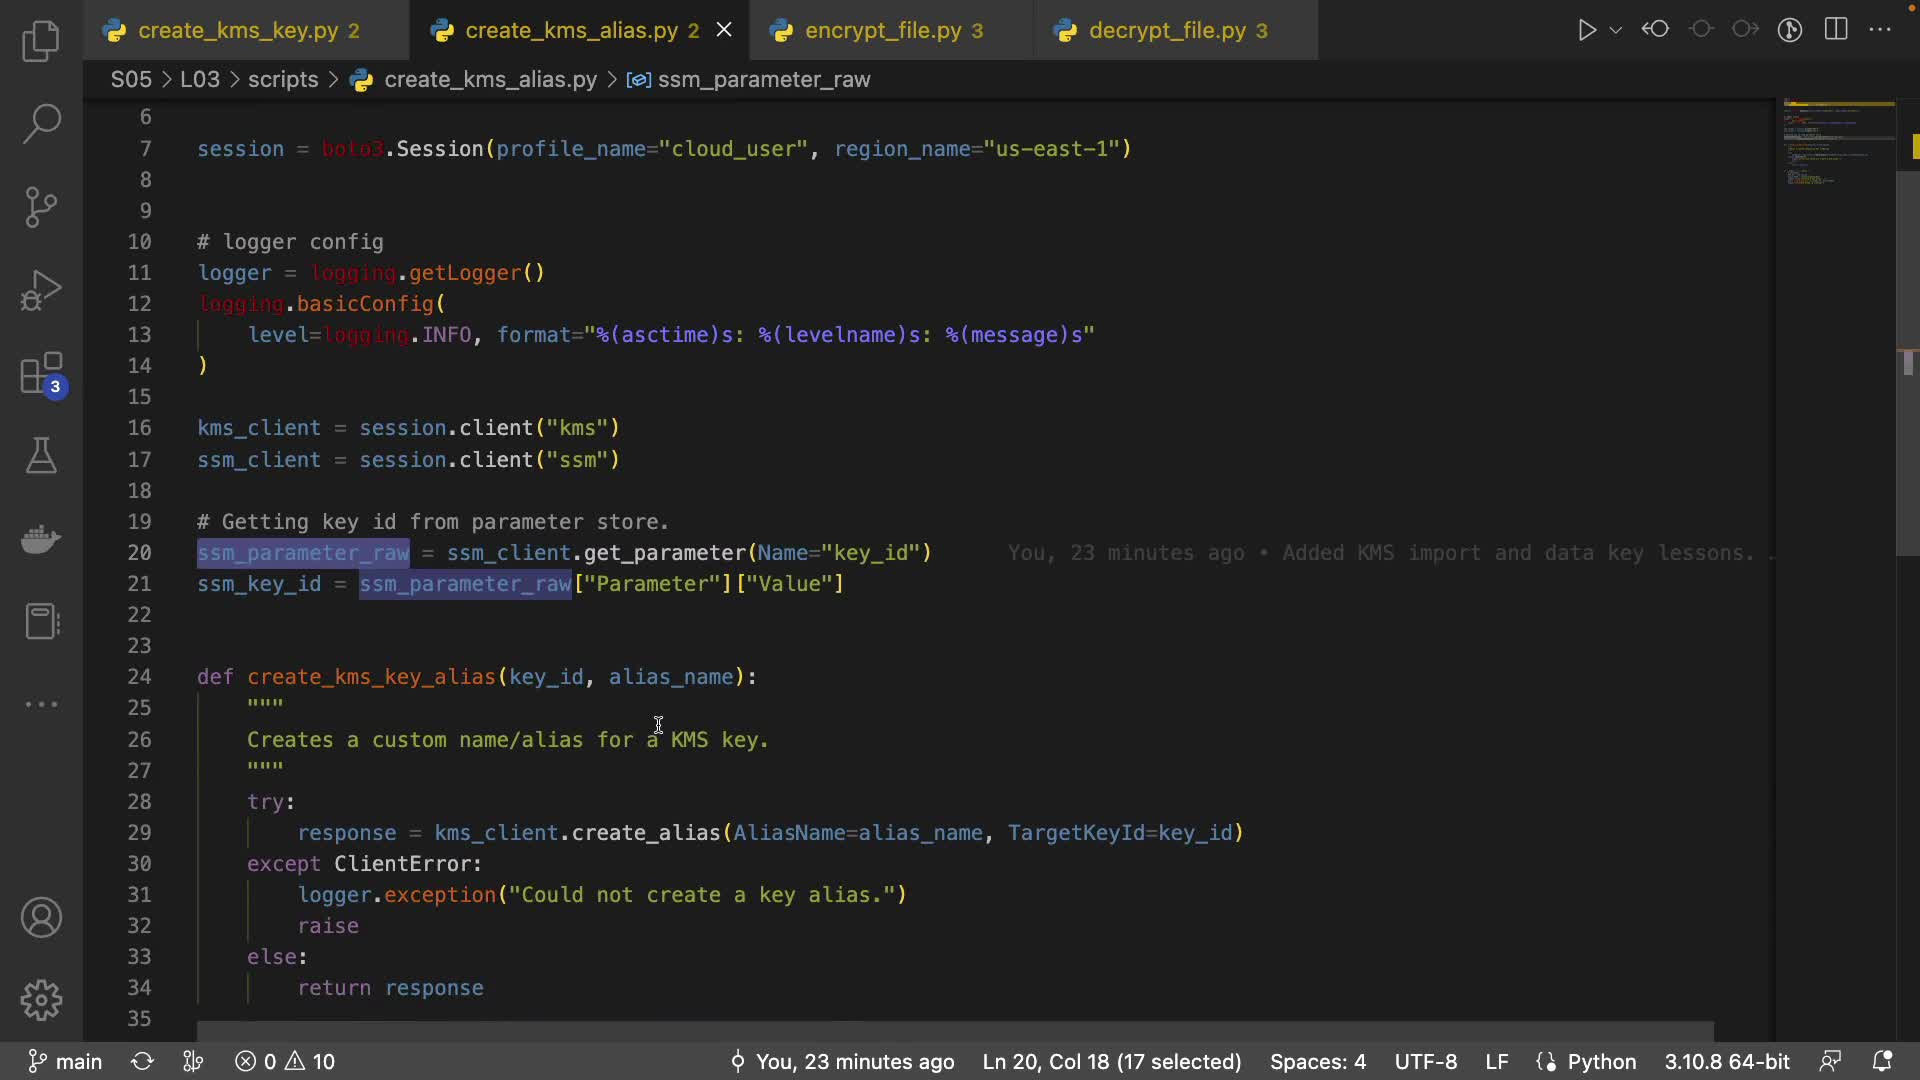Switch to the encrypt_file.py tab
The width and height of the screenshot is (1920, 1080).
point(882,31)
